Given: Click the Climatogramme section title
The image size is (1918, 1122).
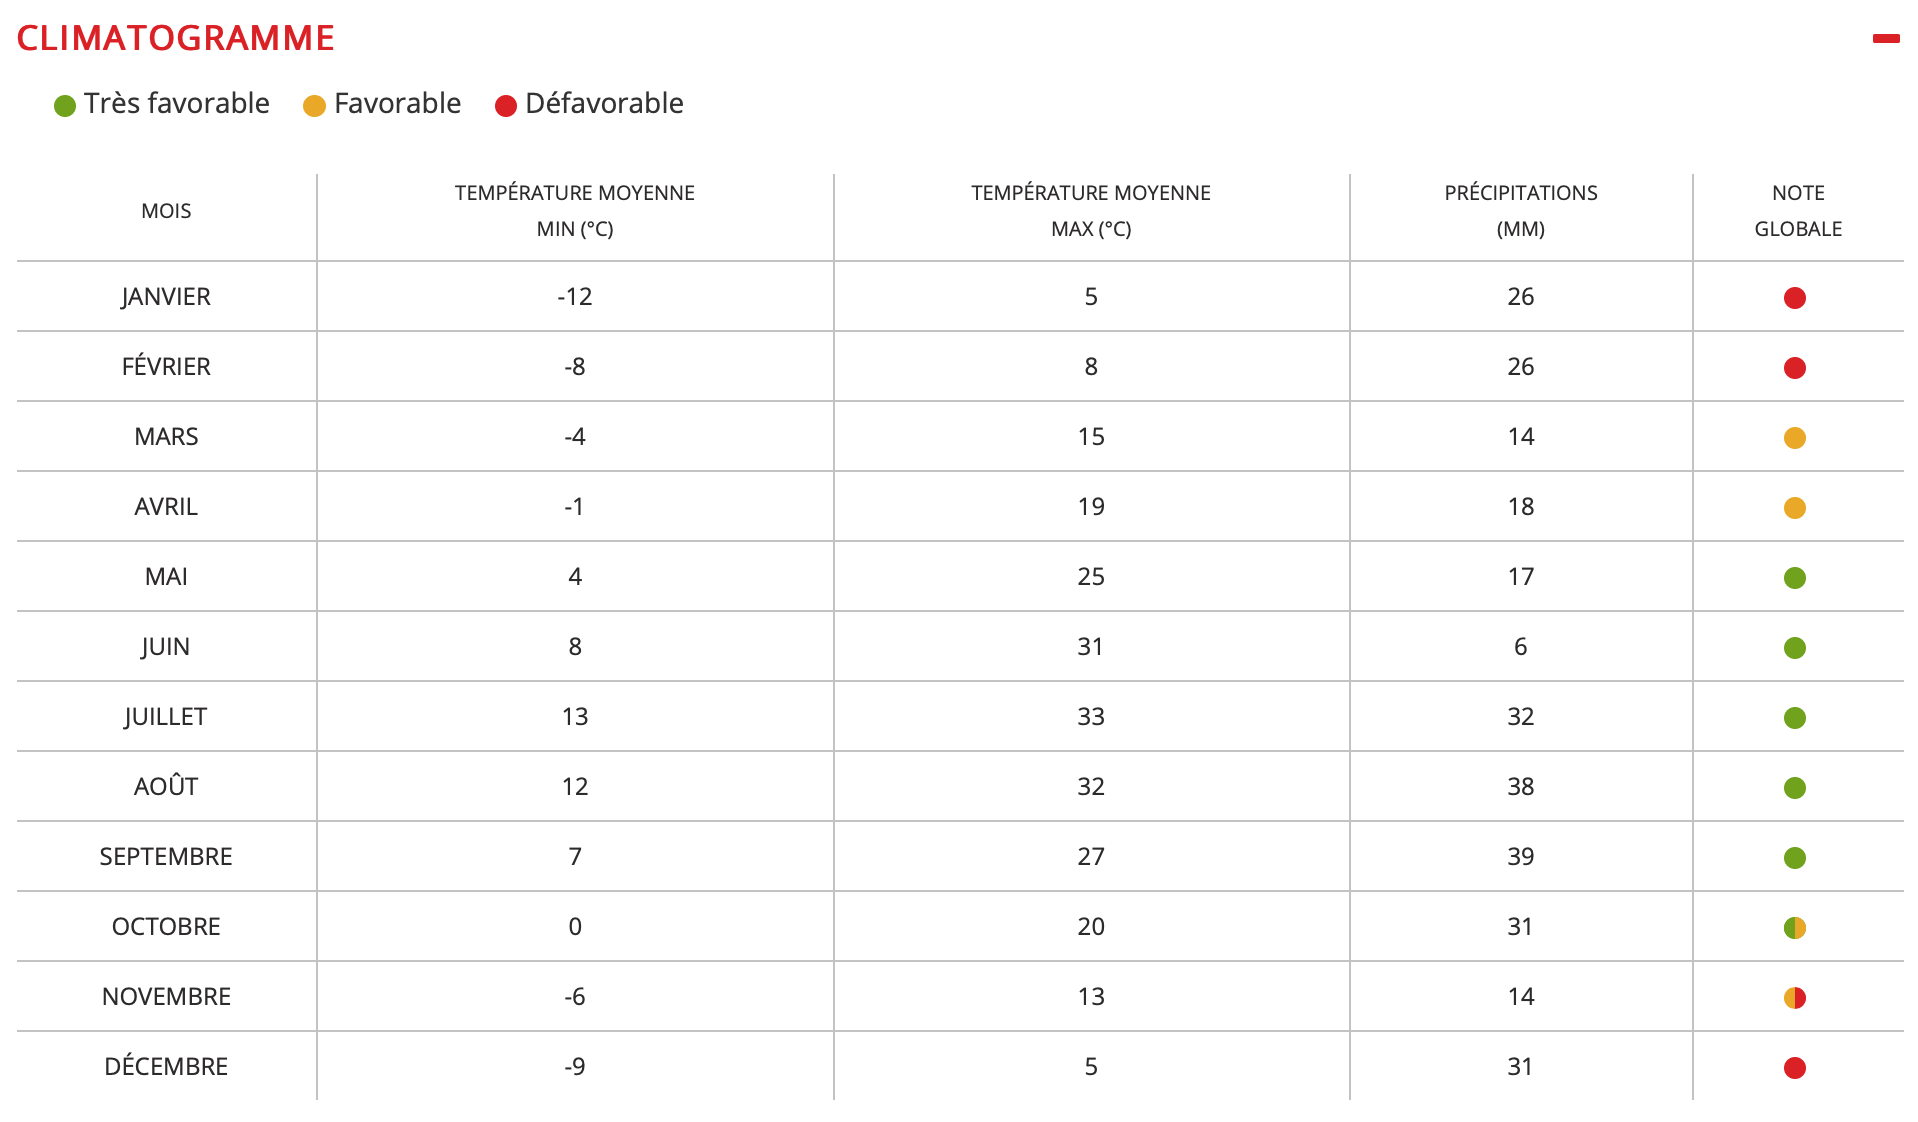Looking at the screenshot, I should (175, 38).
